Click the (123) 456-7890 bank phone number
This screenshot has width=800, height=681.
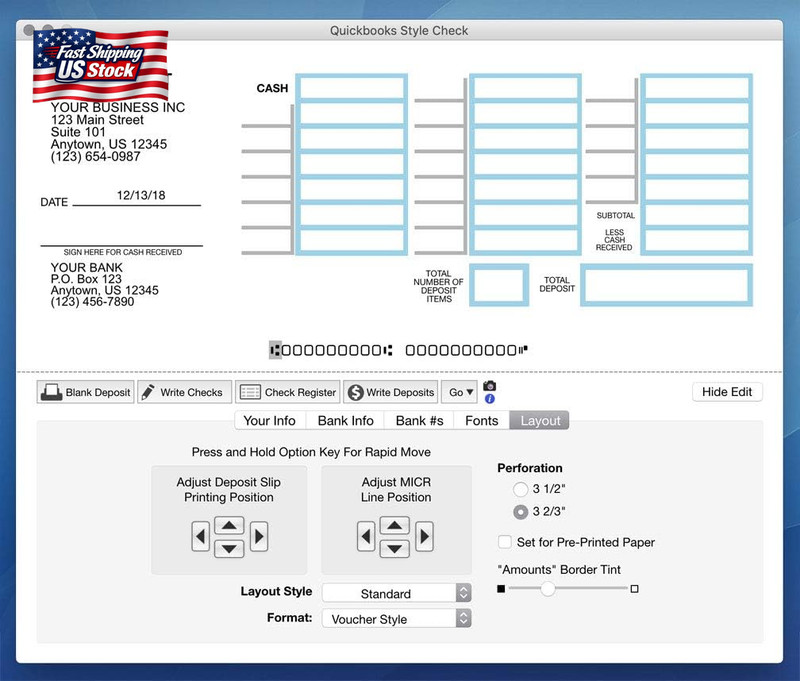pyautogui.click(x=92, y=301)
